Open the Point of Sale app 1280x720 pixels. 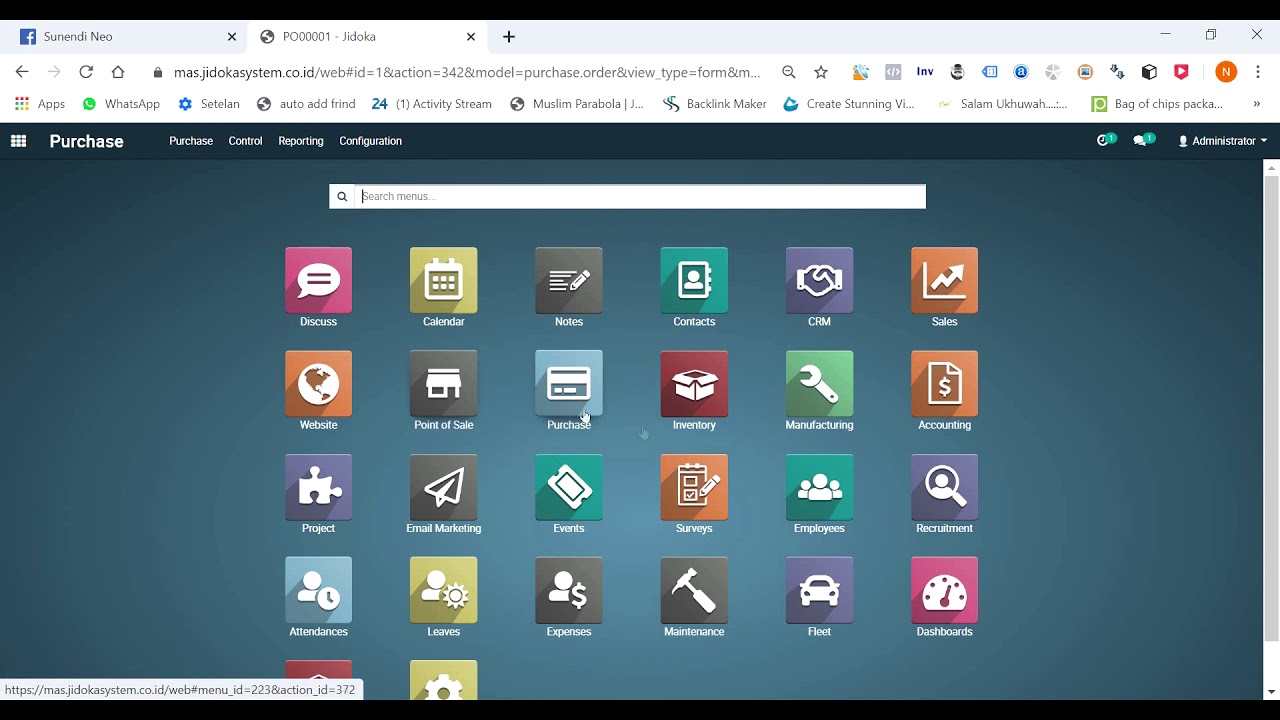point(443,384)
